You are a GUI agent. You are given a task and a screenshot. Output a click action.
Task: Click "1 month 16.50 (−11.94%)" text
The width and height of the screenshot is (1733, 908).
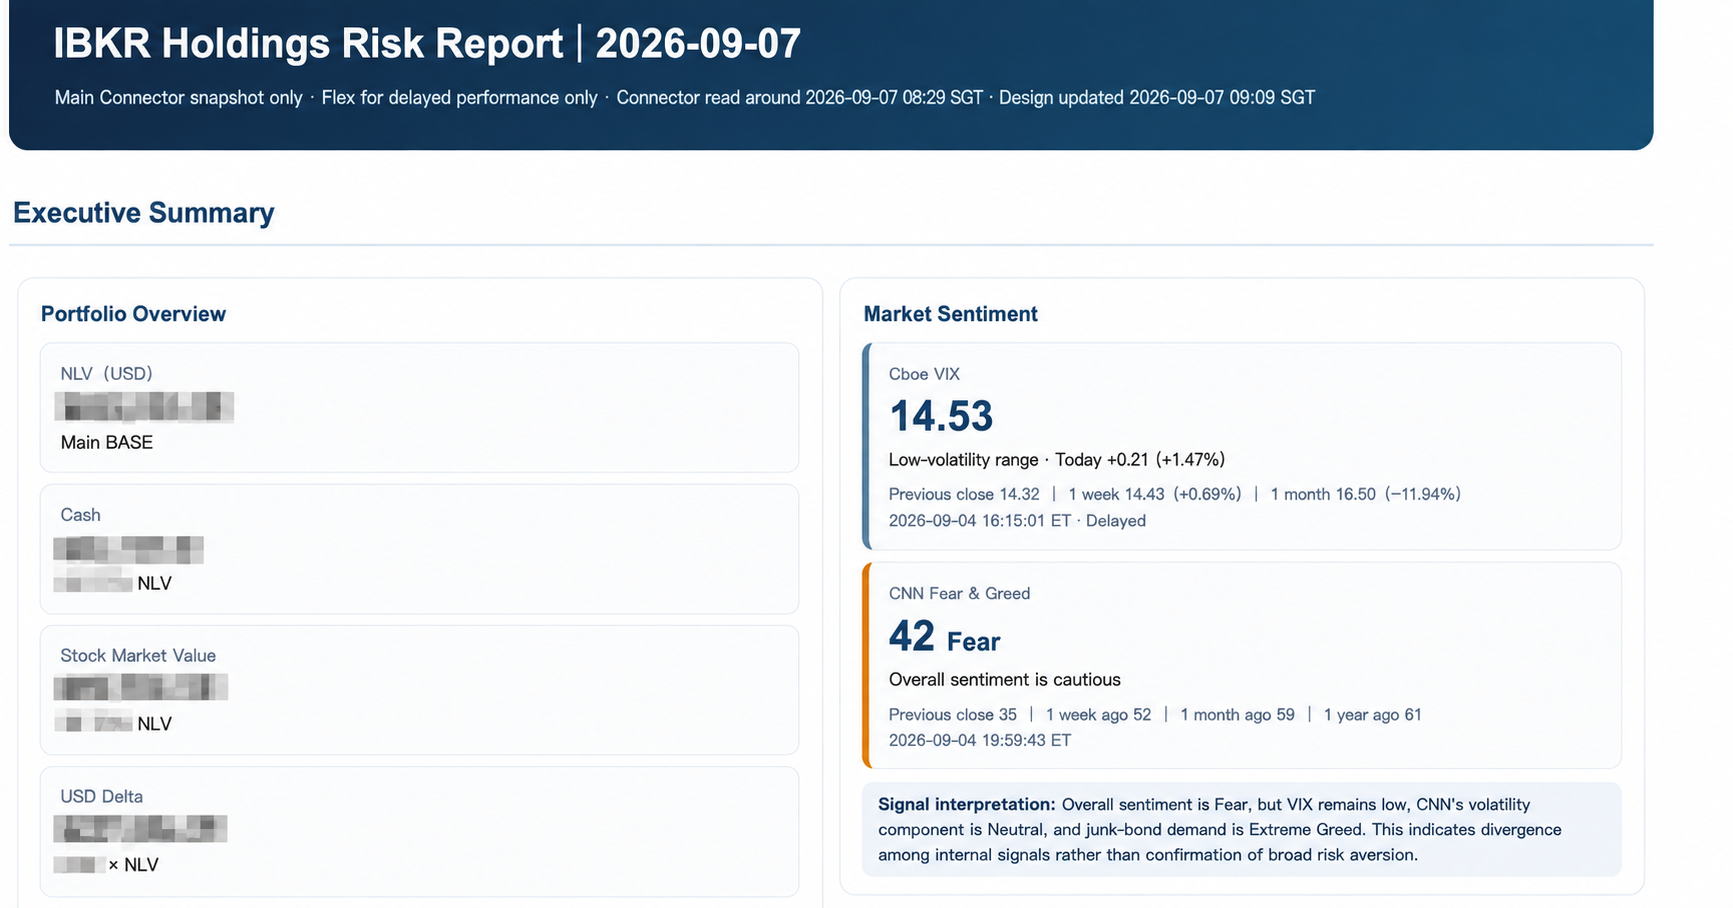coord(1365,494)
